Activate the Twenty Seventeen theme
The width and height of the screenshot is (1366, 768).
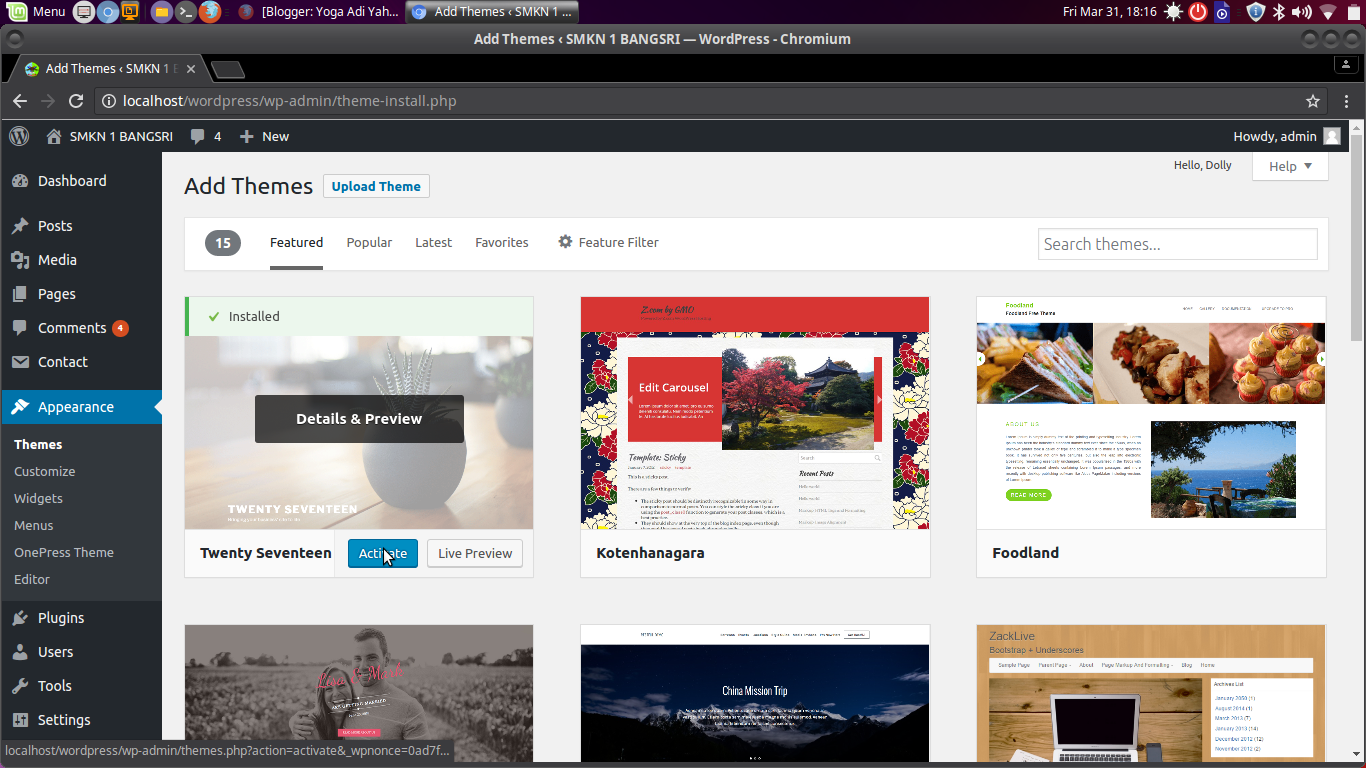(x=383, y=553)
